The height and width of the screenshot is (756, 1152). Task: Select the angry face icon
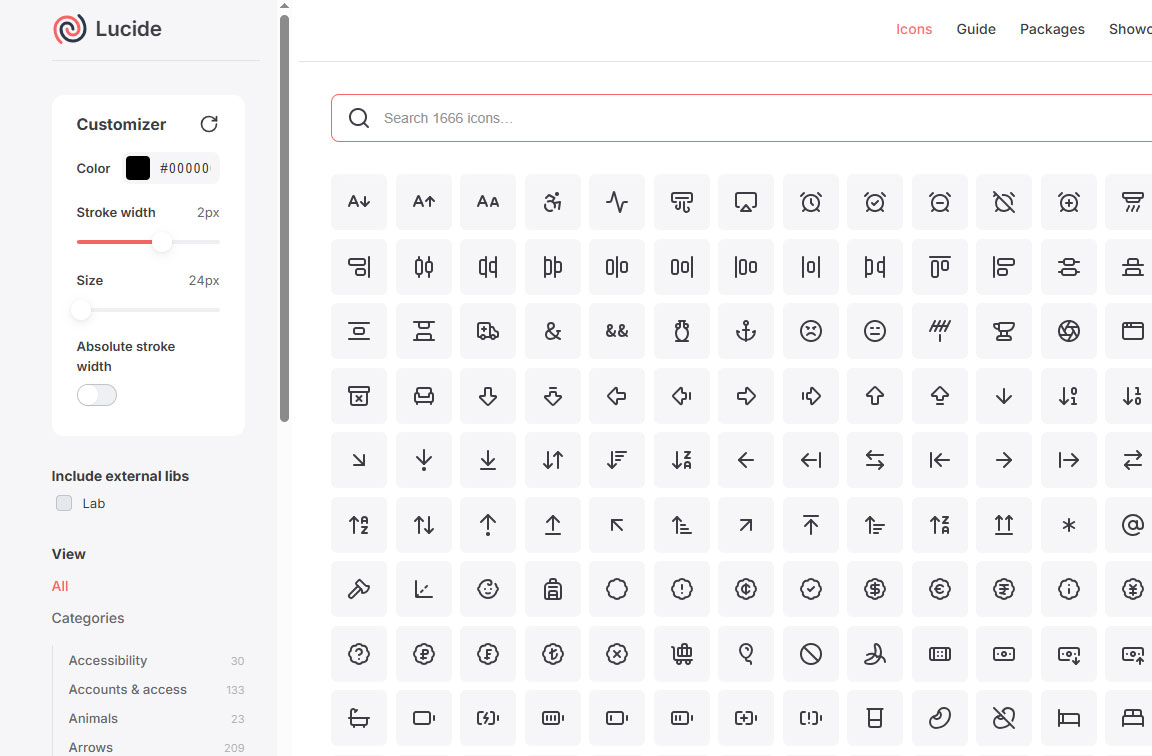point(811,331)
